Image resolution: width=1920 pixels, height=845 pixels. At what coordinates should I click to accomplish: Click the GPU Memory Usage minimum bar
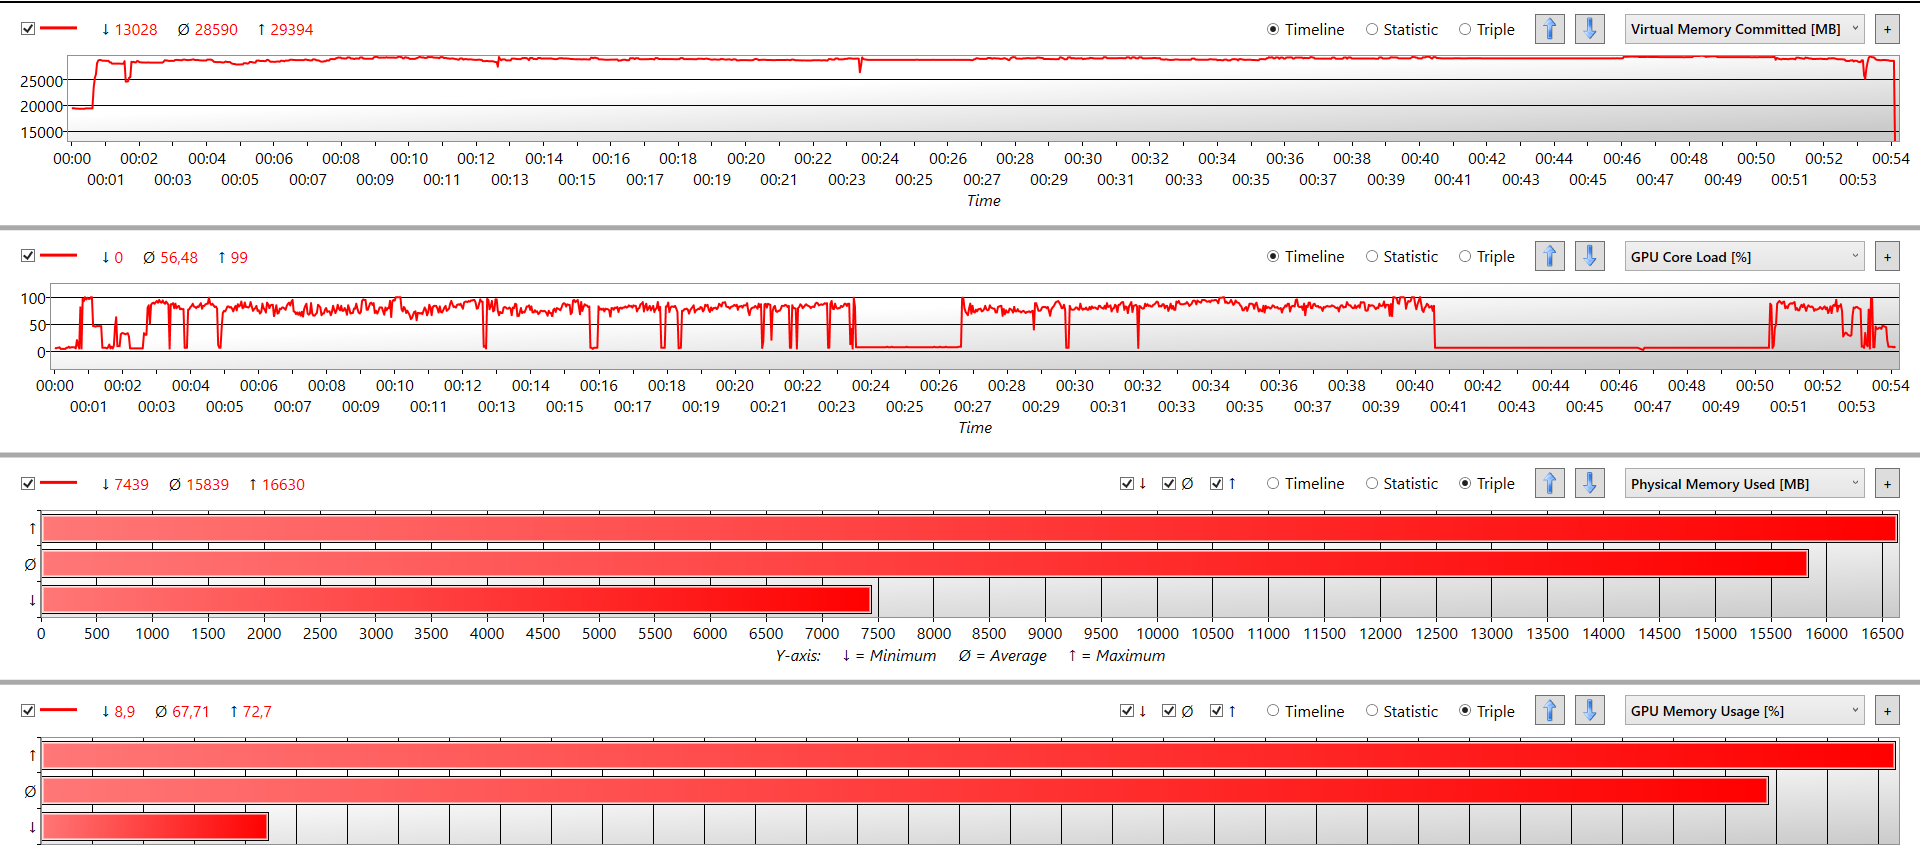coord(155,826)
